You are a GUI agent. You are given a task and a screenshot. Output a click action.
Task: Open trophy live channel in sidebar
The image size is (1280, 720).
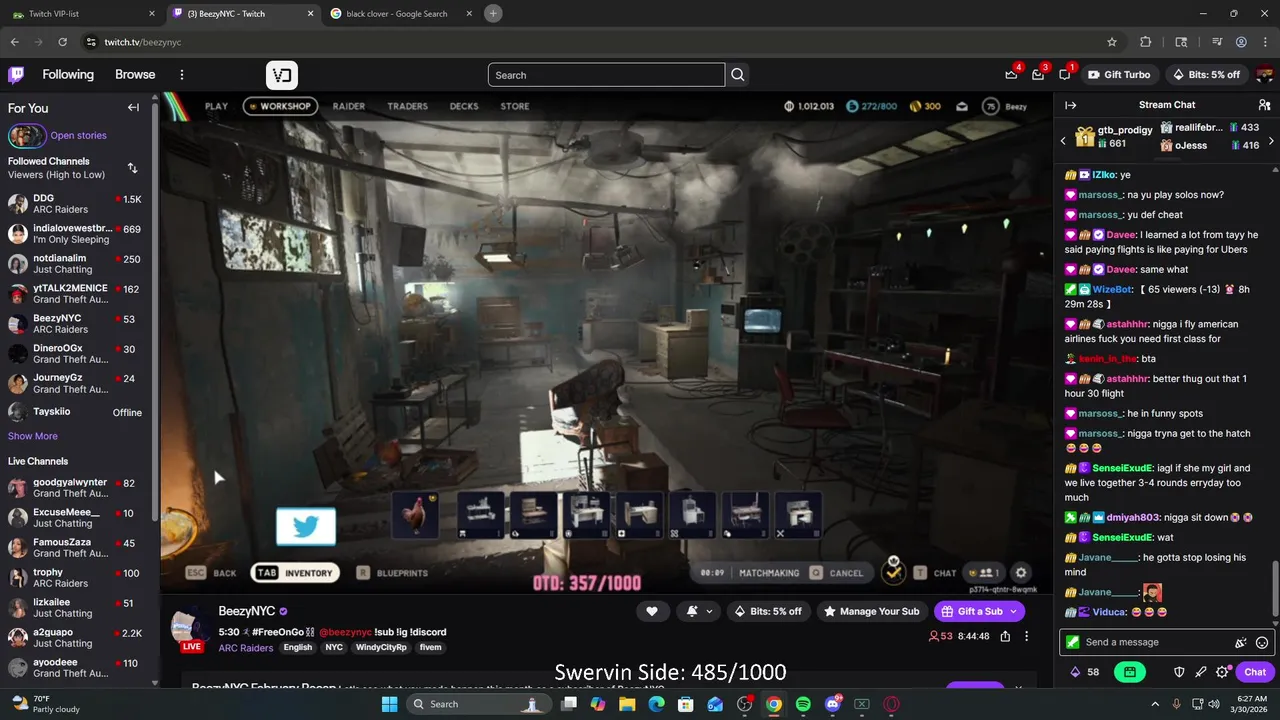[75, 578]
